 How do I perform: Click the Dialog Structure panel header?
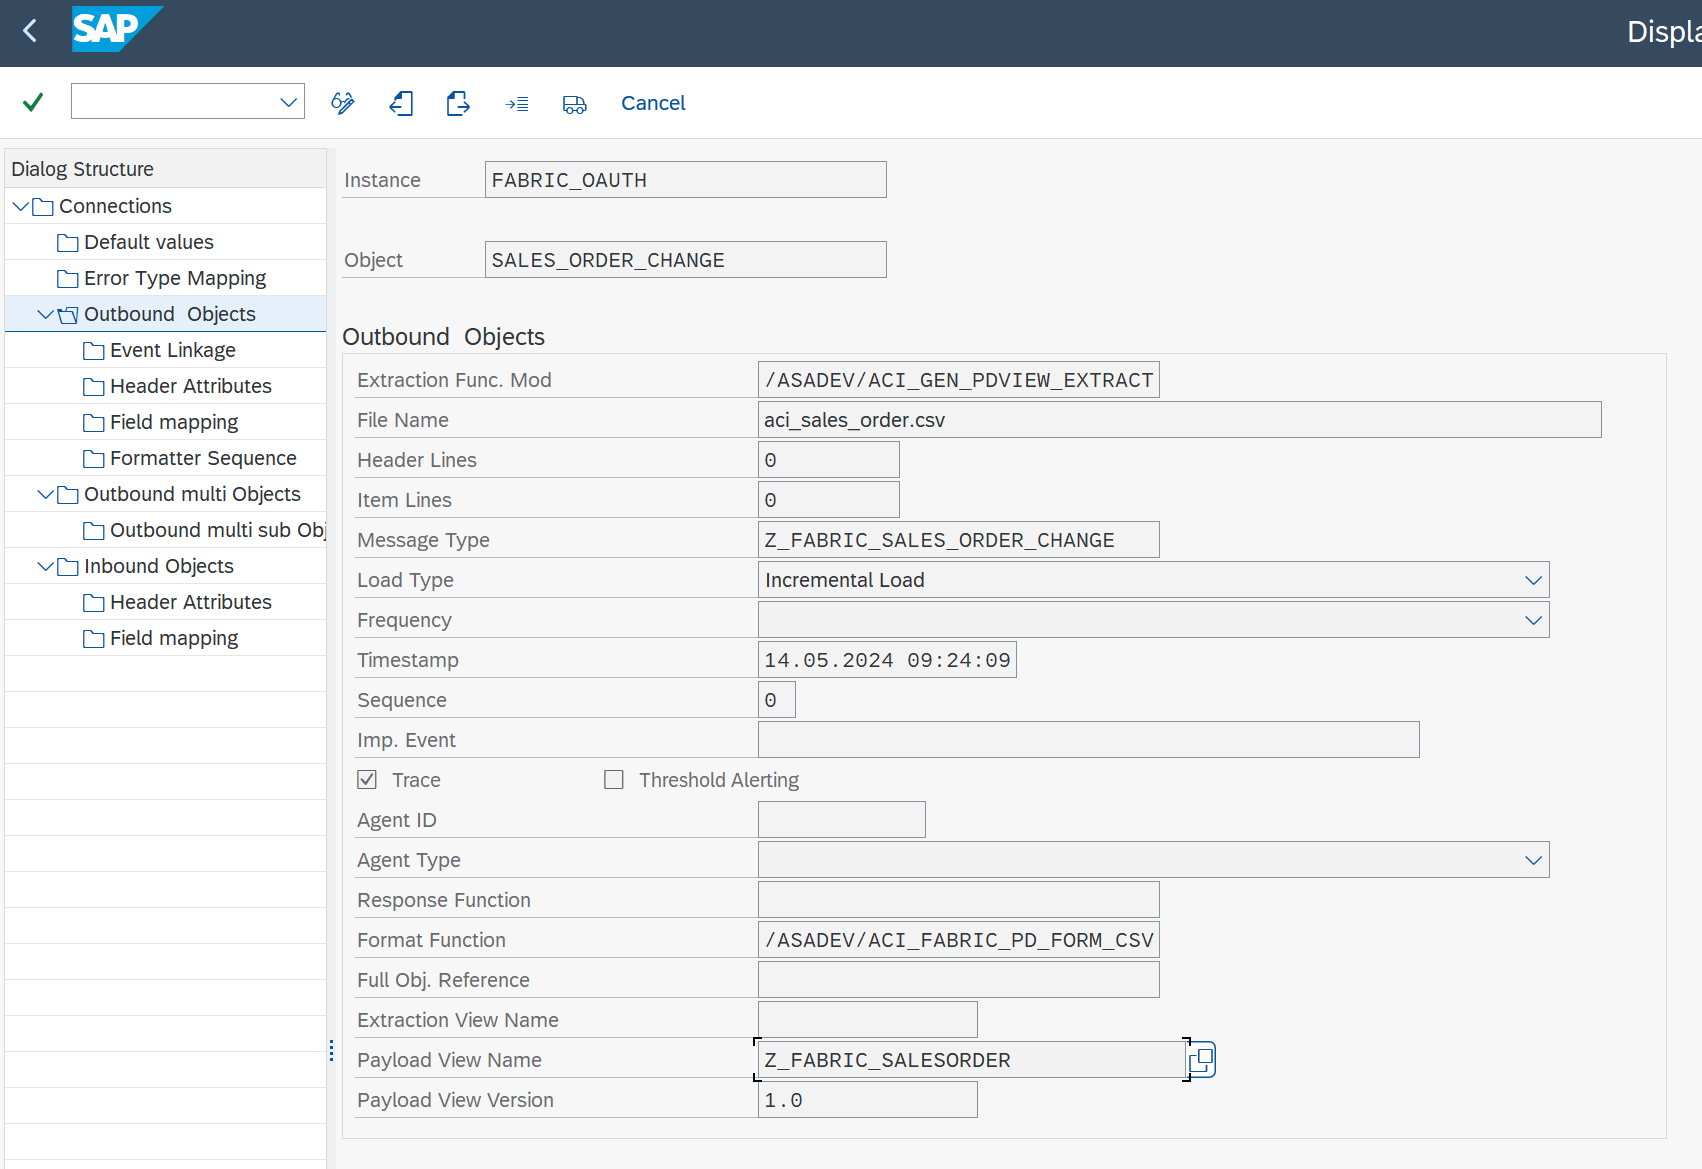(x=166, y=169)
